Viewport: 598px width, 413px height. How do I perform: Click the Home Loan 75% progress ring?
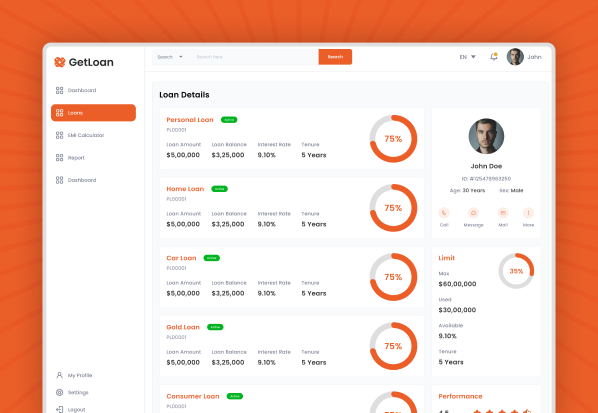click(x=393, y=208)
